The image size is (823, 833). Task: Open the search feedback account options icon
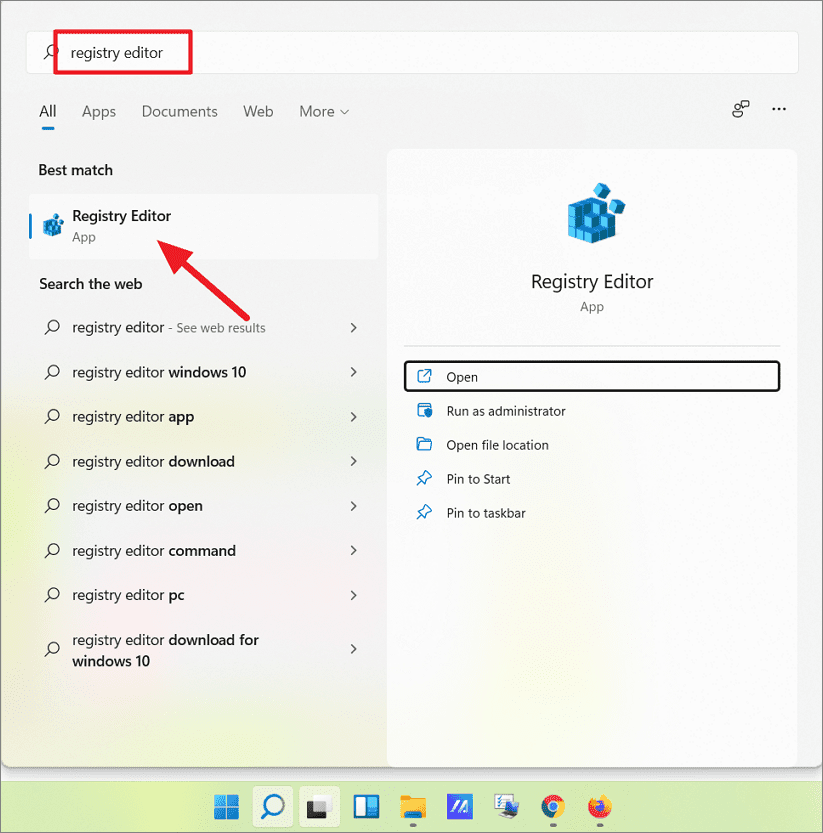point(740,110)
